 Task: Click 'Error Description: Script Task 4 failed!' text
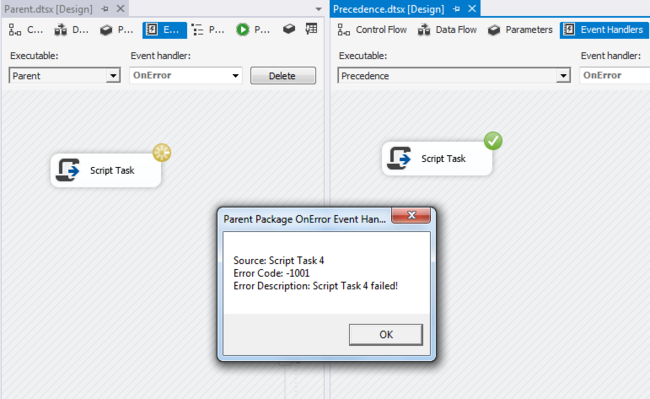(x=315, y=286)
